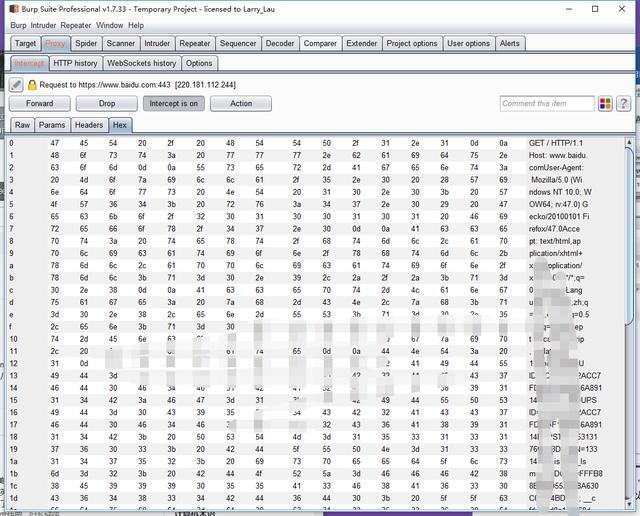Click the 'GET / HTTP/1.1' ASCII cell
Screen dimensions: 640x516
coord(556,143)
